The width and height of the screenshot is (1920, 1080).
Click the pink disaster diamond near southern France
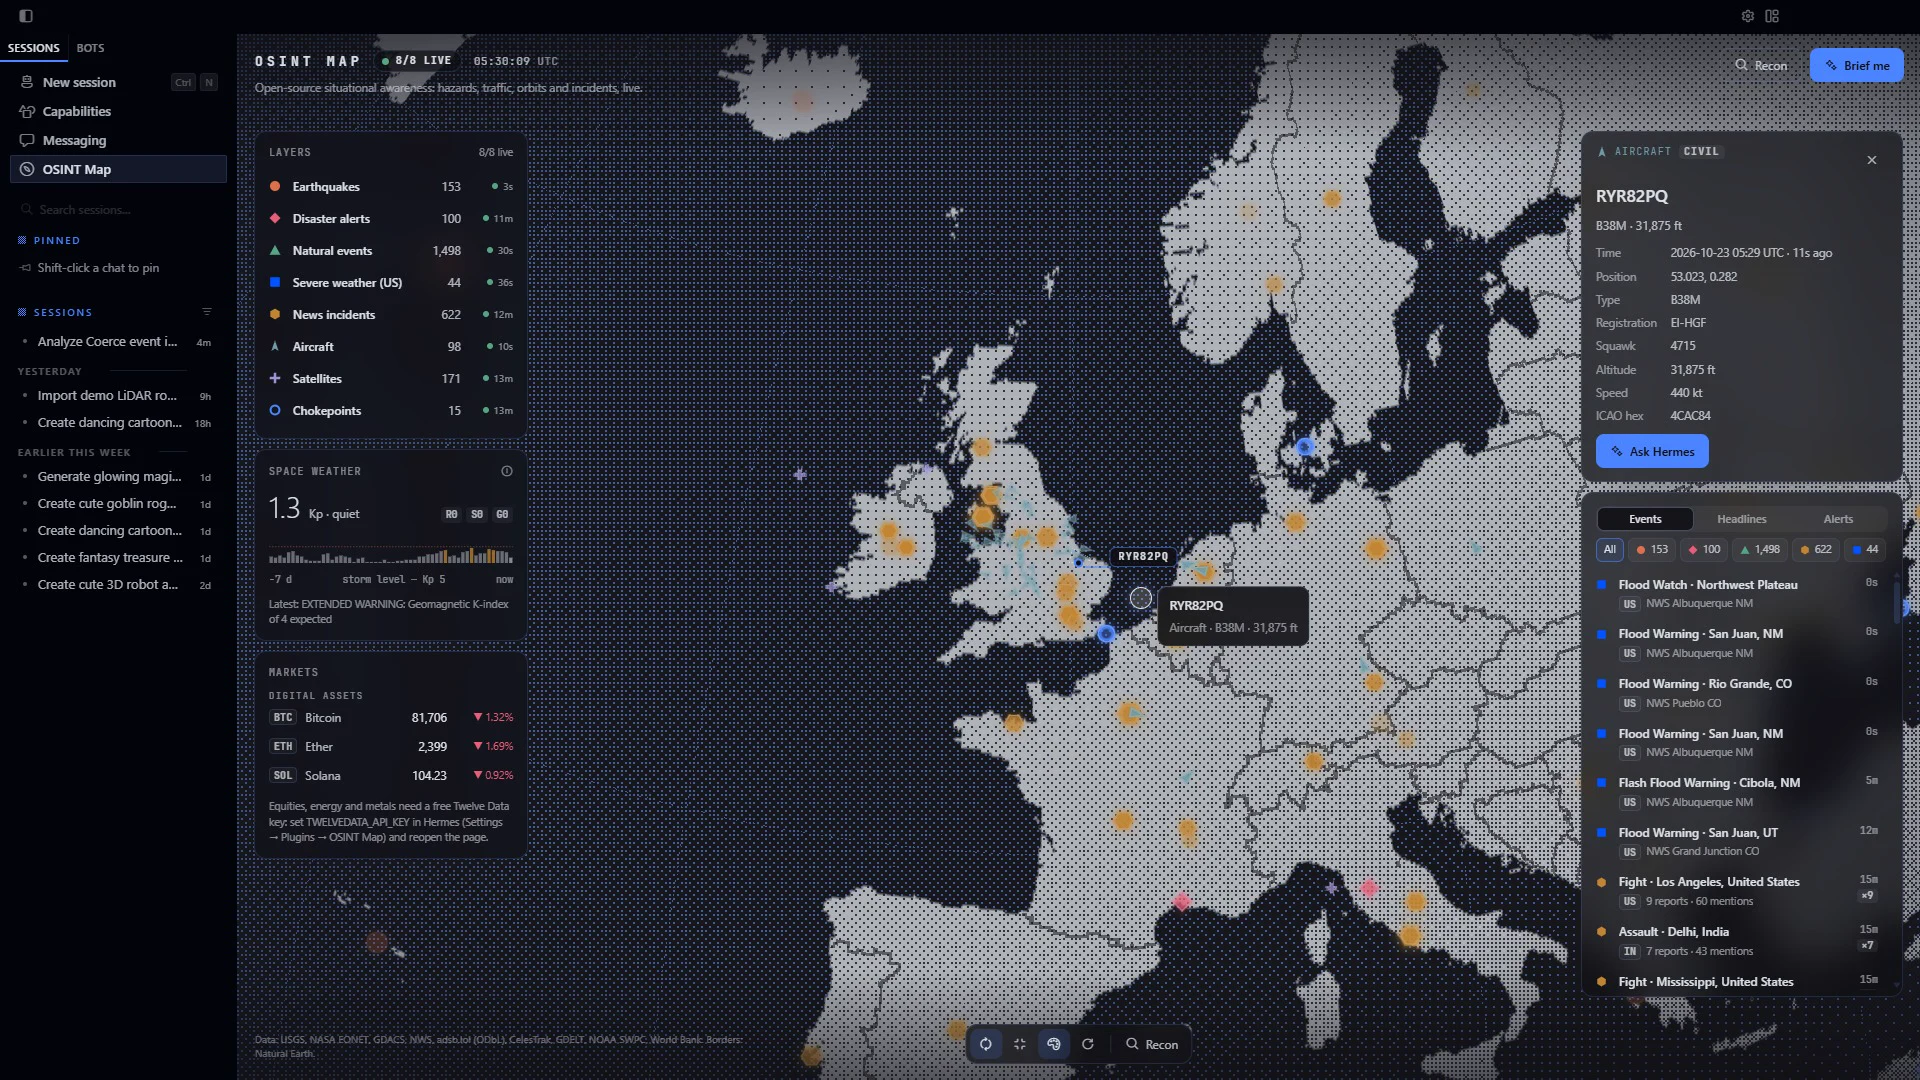point(1182,902)
